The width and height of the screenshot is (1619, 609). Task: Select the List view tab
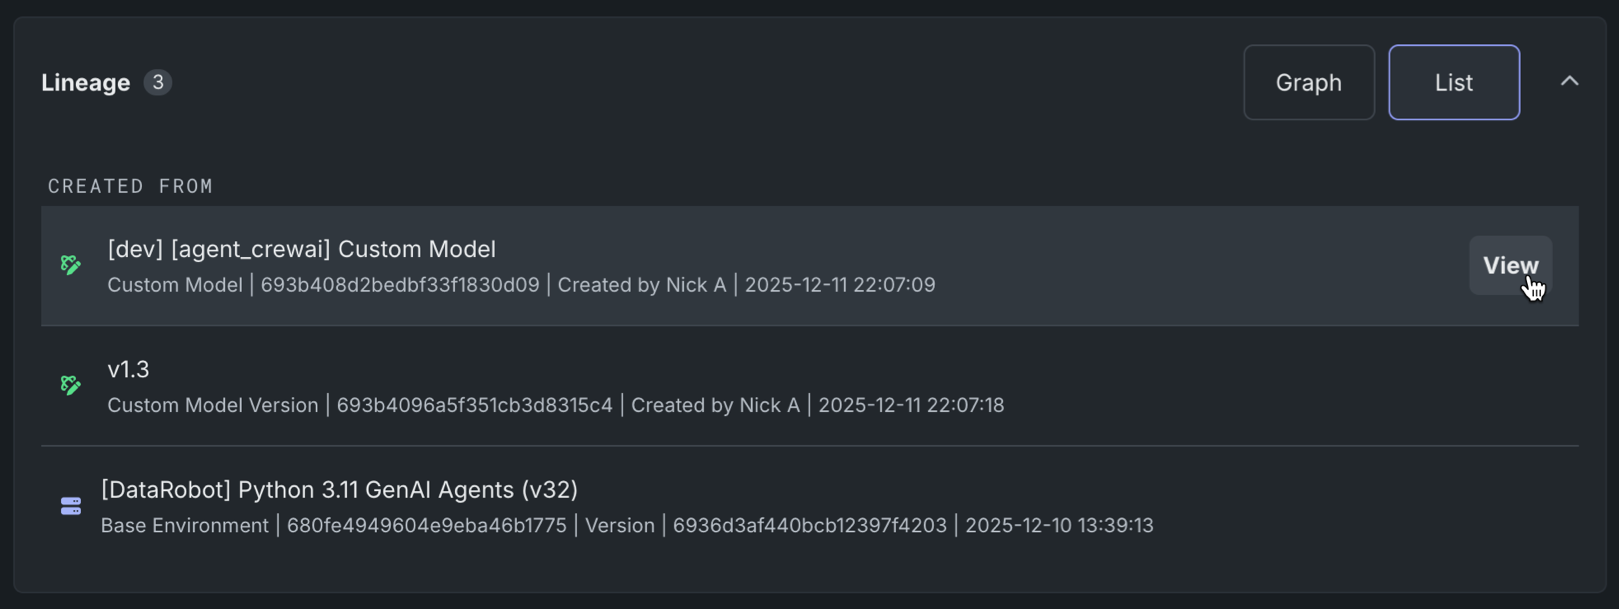pyautogui.click(x=1453, y=82)
